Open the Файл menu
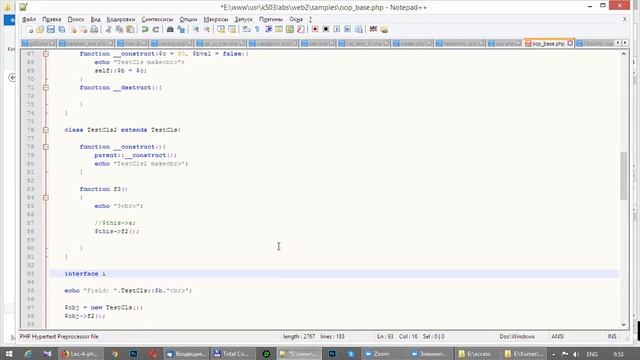Image resolution: width=640 pixels, height=360 pixels. [x=29, y=19]
